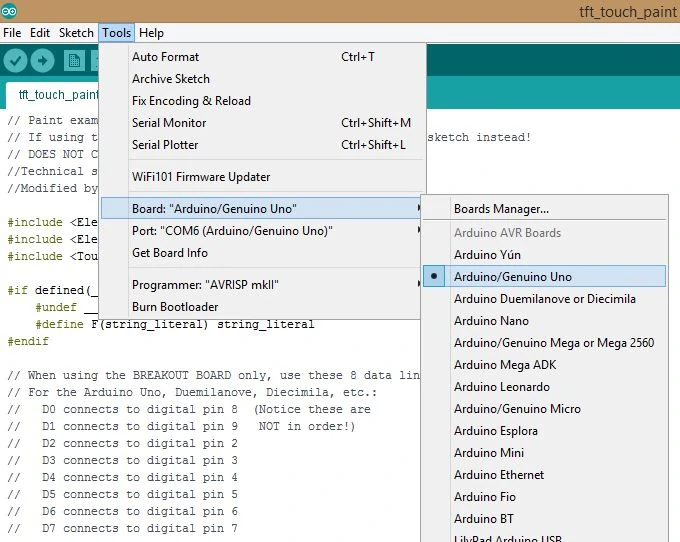The width and height of the screenshot is (680, 542).
Task: Click comment "D2 connects to digital pin 2"
Action: pos(140,444)
